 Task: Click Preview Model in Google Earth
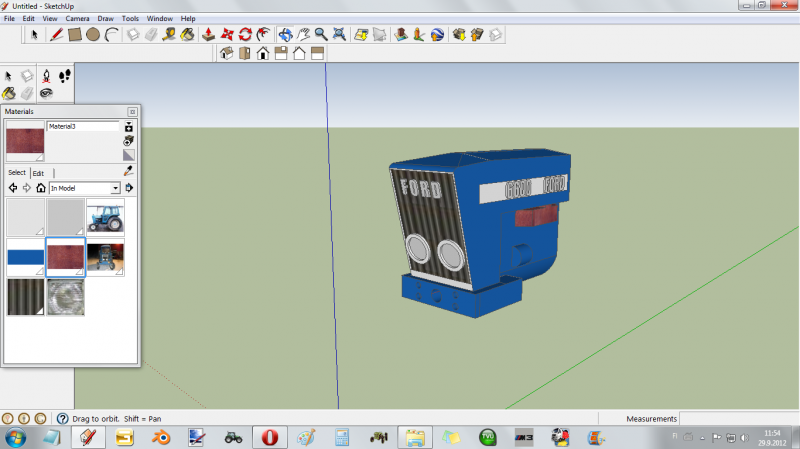pyautogui.click(x=437, y=35)
